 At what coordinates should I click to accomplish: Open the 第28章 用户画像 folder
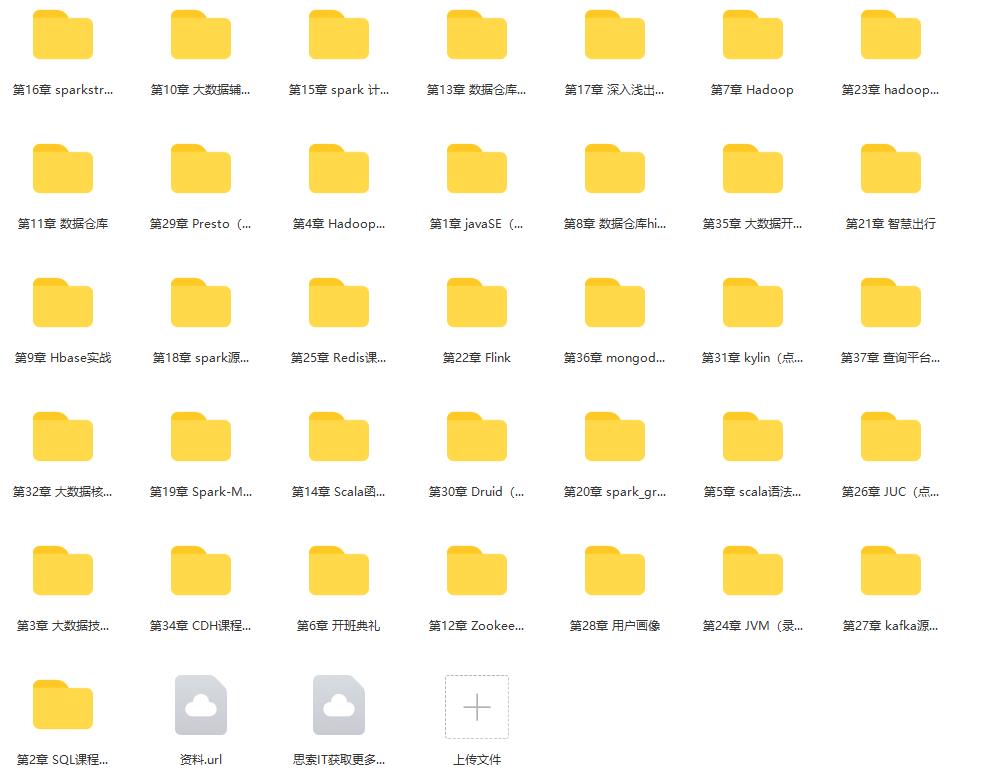click(615, 572)
